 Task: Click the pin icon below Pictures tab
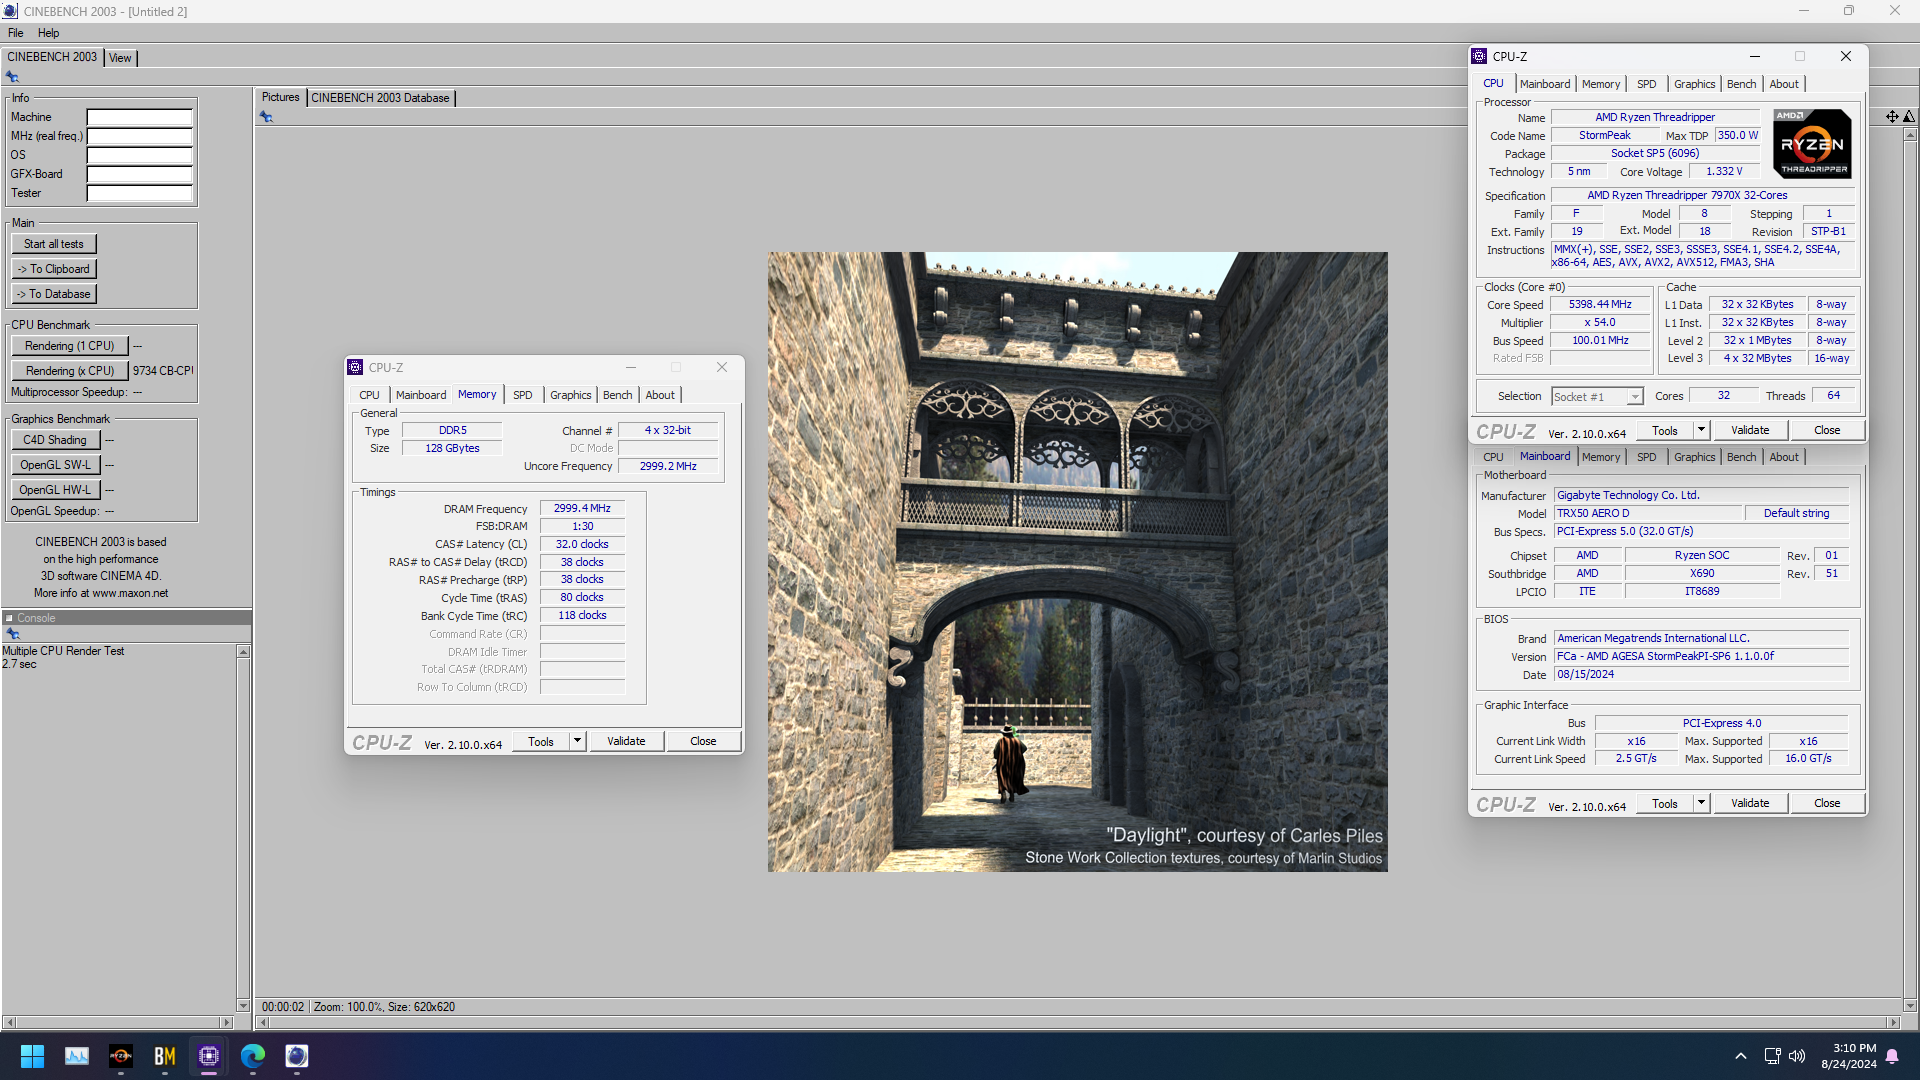(266, 117)
